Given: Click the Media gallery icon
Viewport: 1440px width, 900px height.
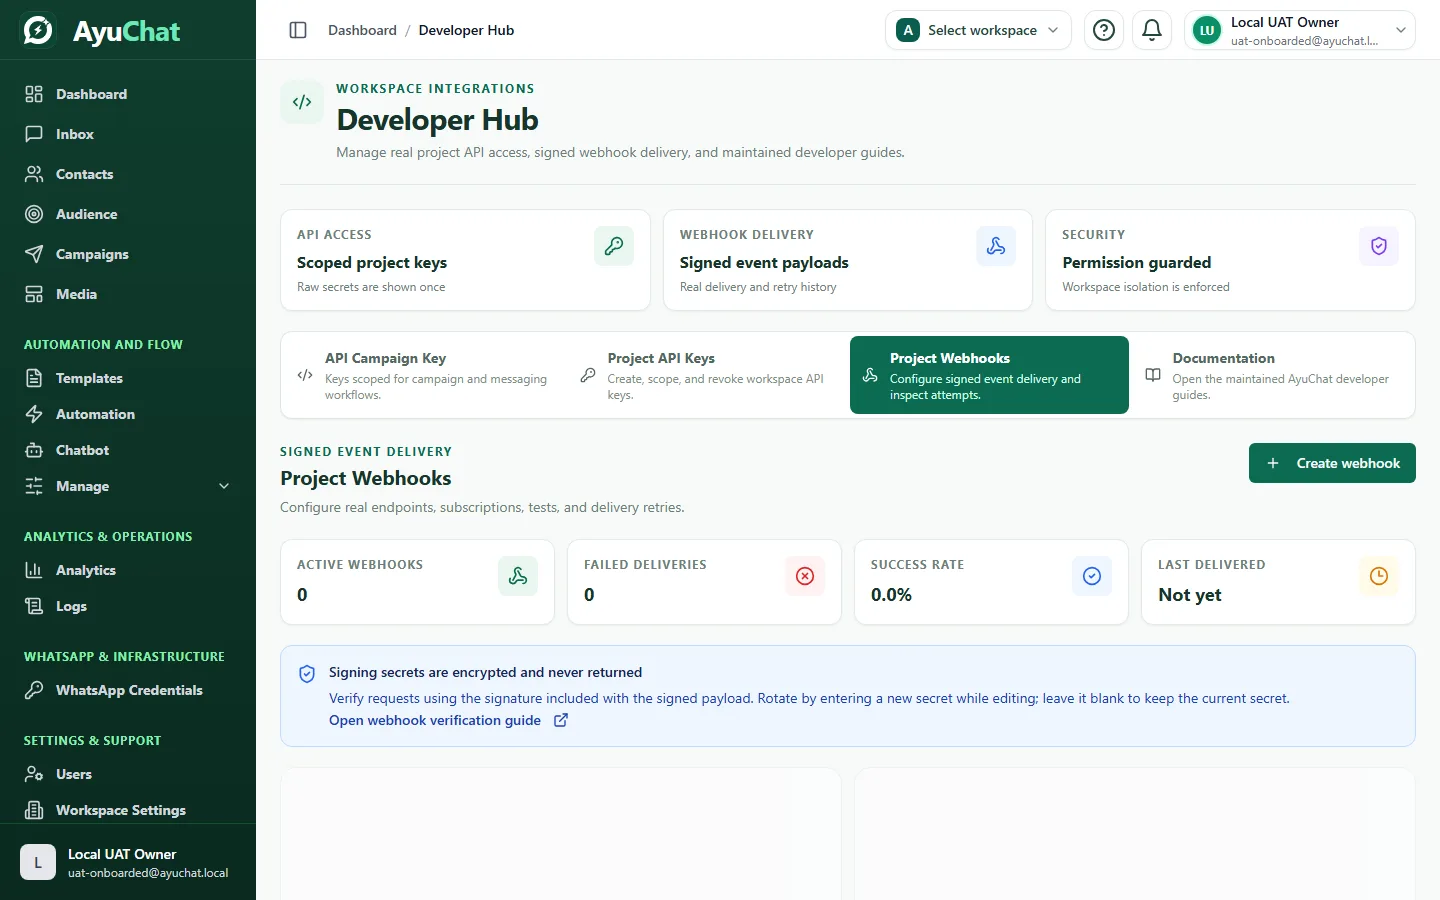Looking at the screenshot, I should (x=34, y=294).
